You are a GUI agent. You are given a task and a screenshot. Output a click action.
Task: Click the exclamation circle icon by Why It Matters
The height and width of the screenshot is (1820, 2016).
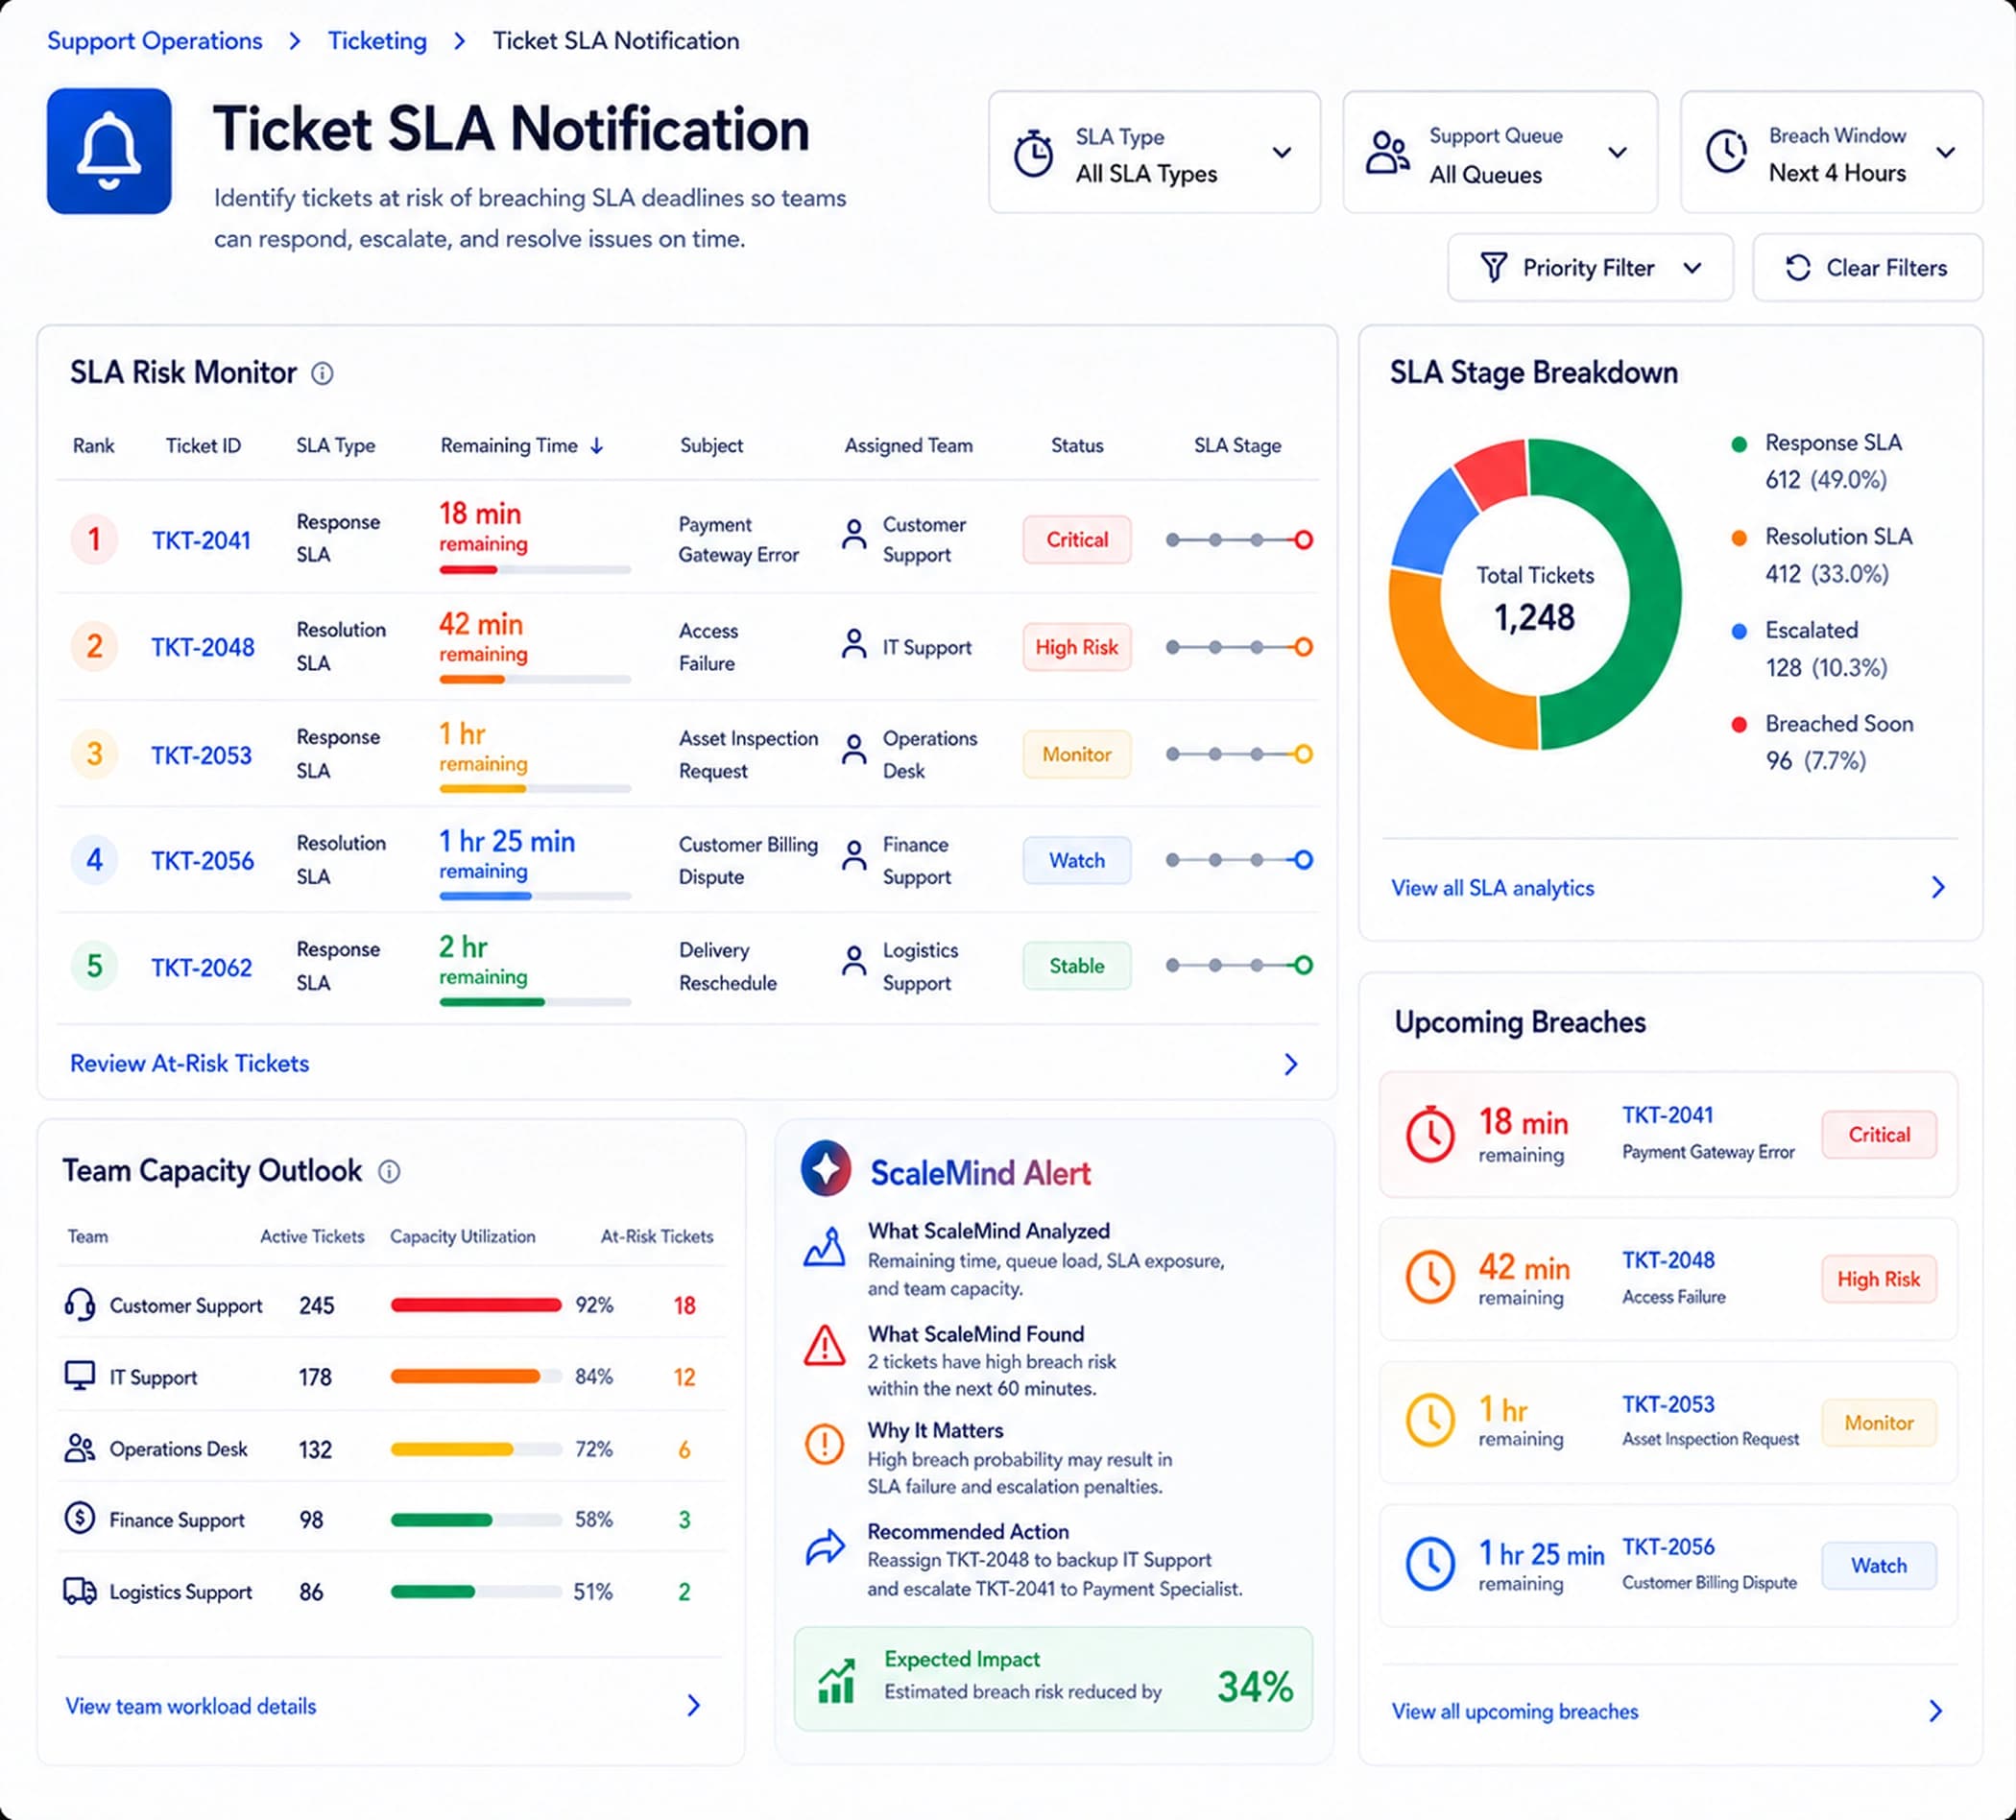825,1444
